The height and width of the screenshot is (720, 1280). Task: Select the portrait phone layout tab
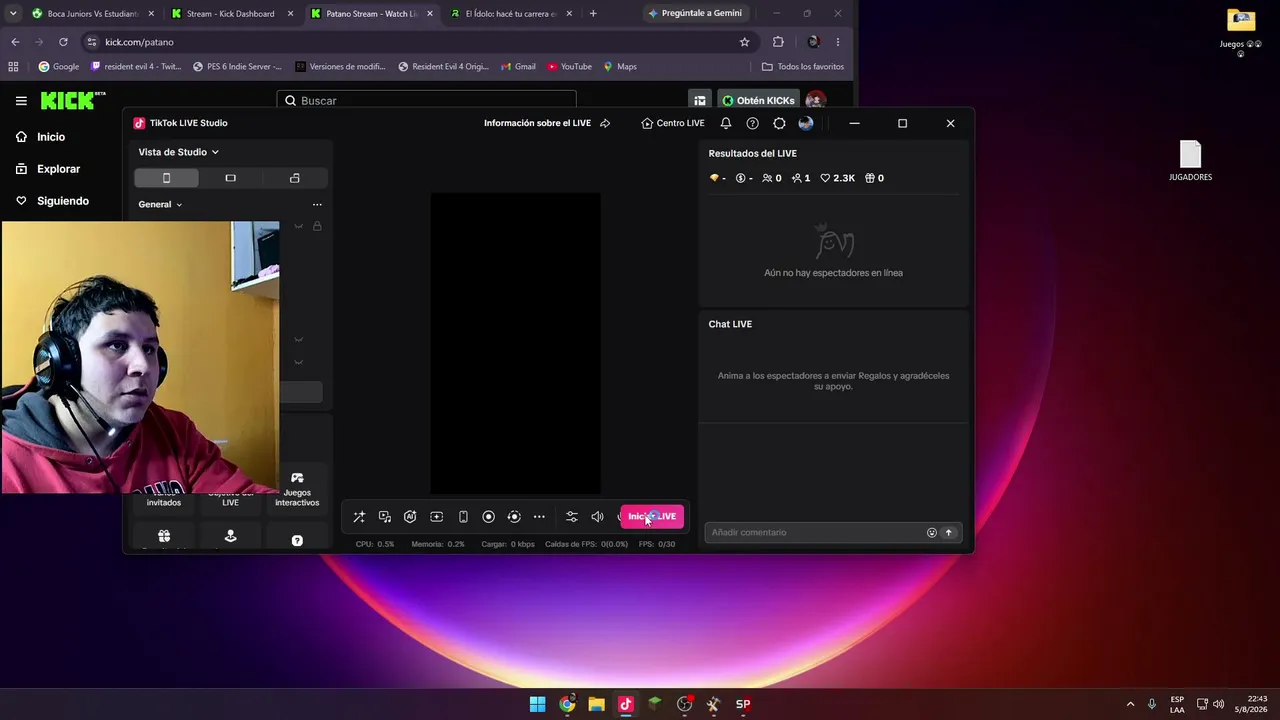tap(166, 178)
